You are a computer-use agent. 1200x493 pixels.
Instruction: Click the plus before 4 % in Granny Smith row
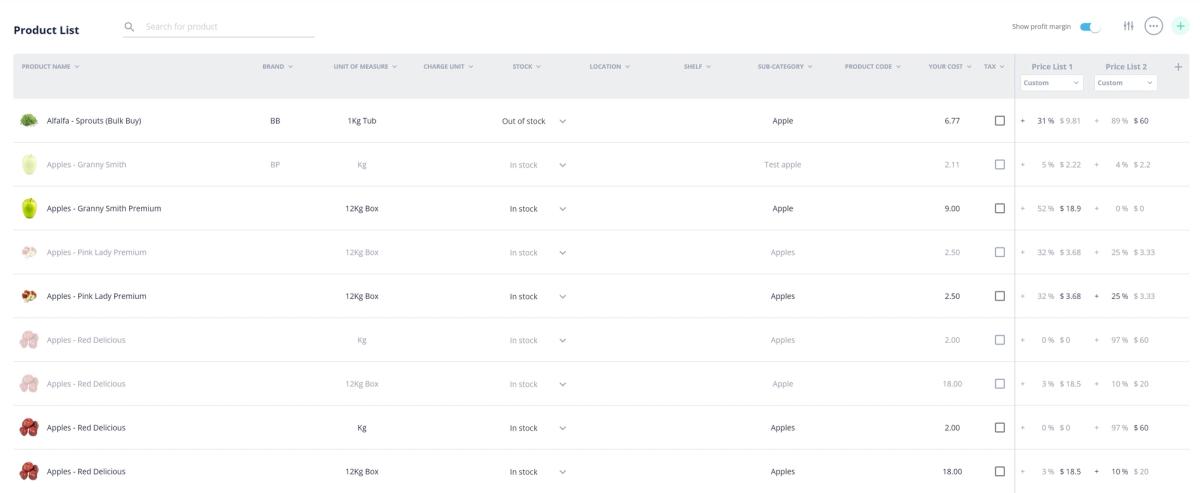click(x=1097, y=165)
